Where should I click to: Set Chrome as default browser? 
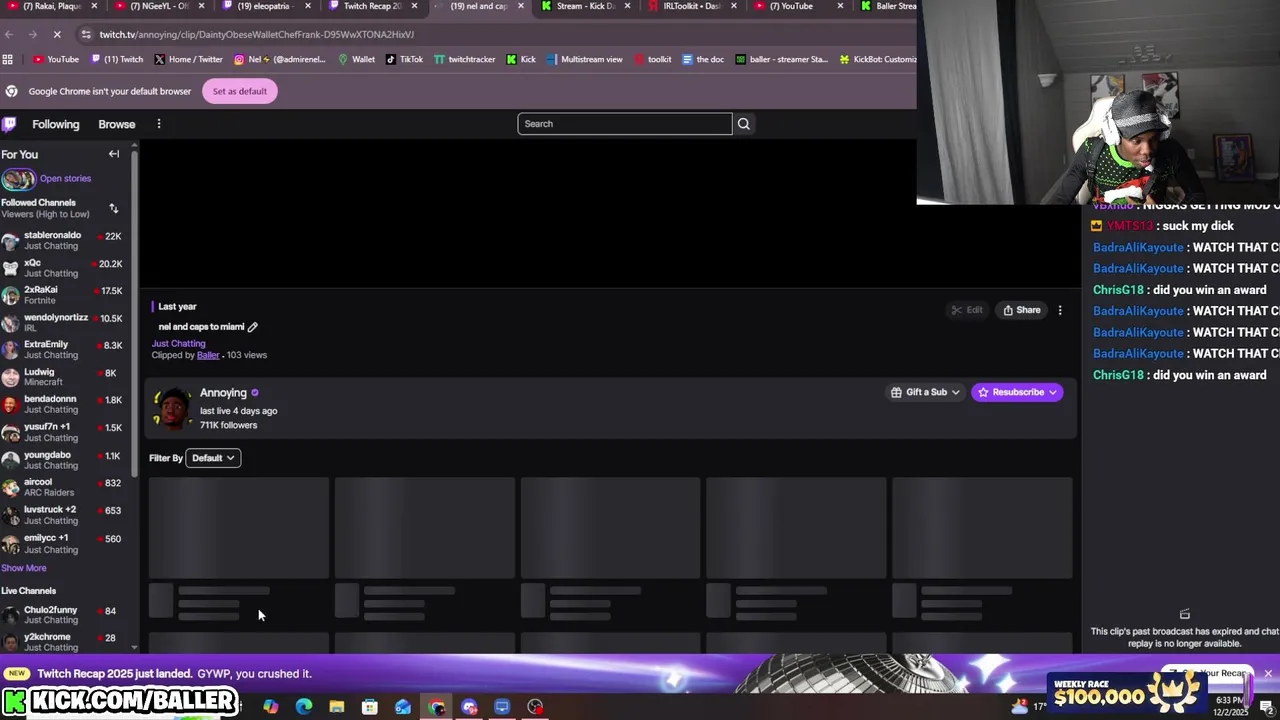pyautogui.click(x=240, y=91)
